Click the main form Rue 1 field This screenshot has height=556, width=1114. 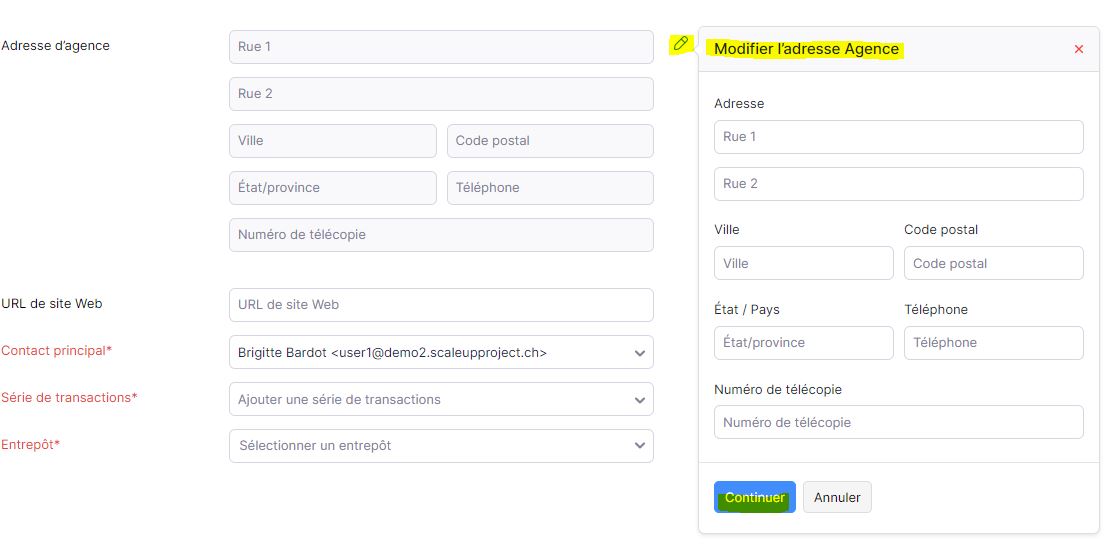click(441, 47)
